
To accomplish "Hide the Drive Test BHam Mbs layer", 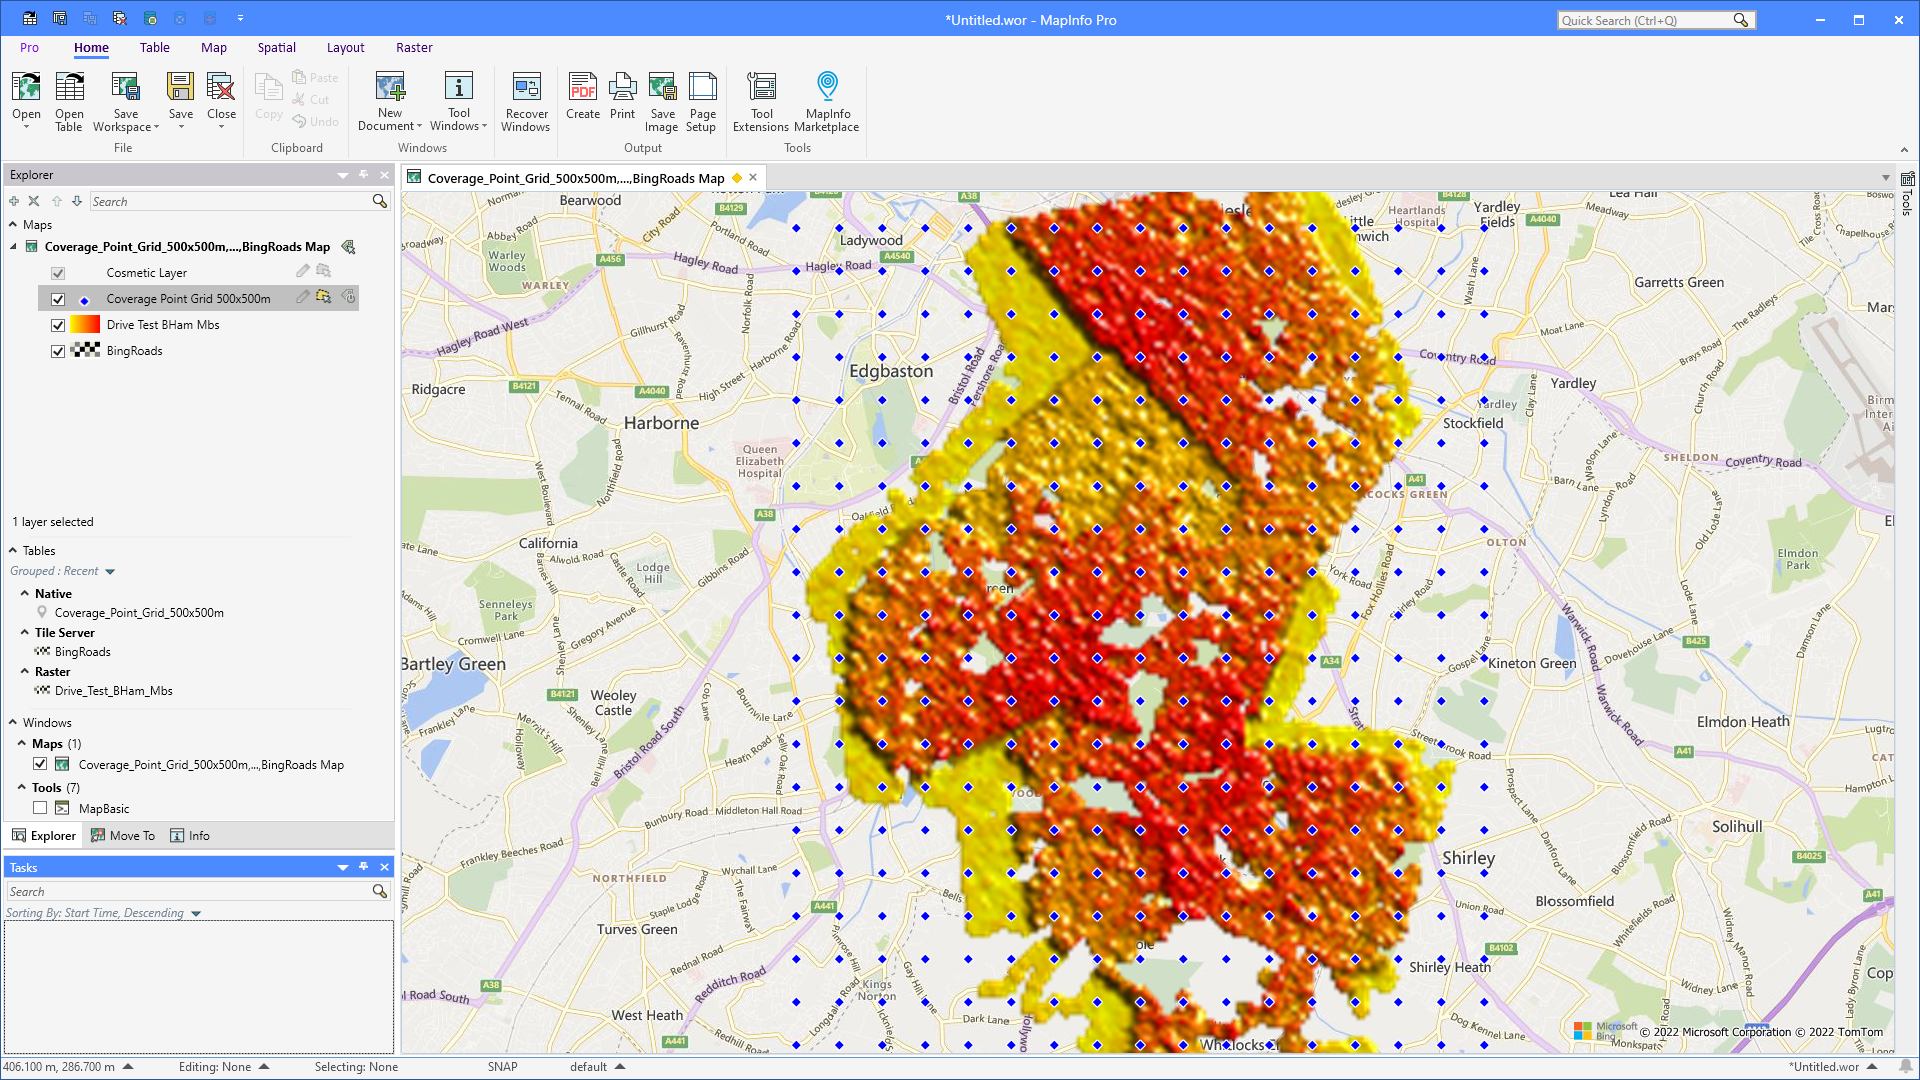I will (x=58, y=325).
